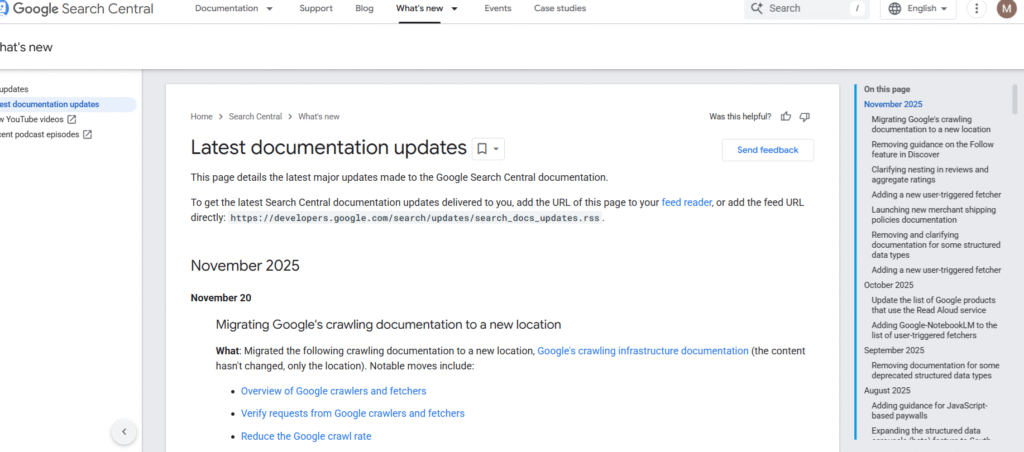Go to the Case studies tab
Image resolution: width=1024 pixels, height=452 pixels.
pos(560,8)
